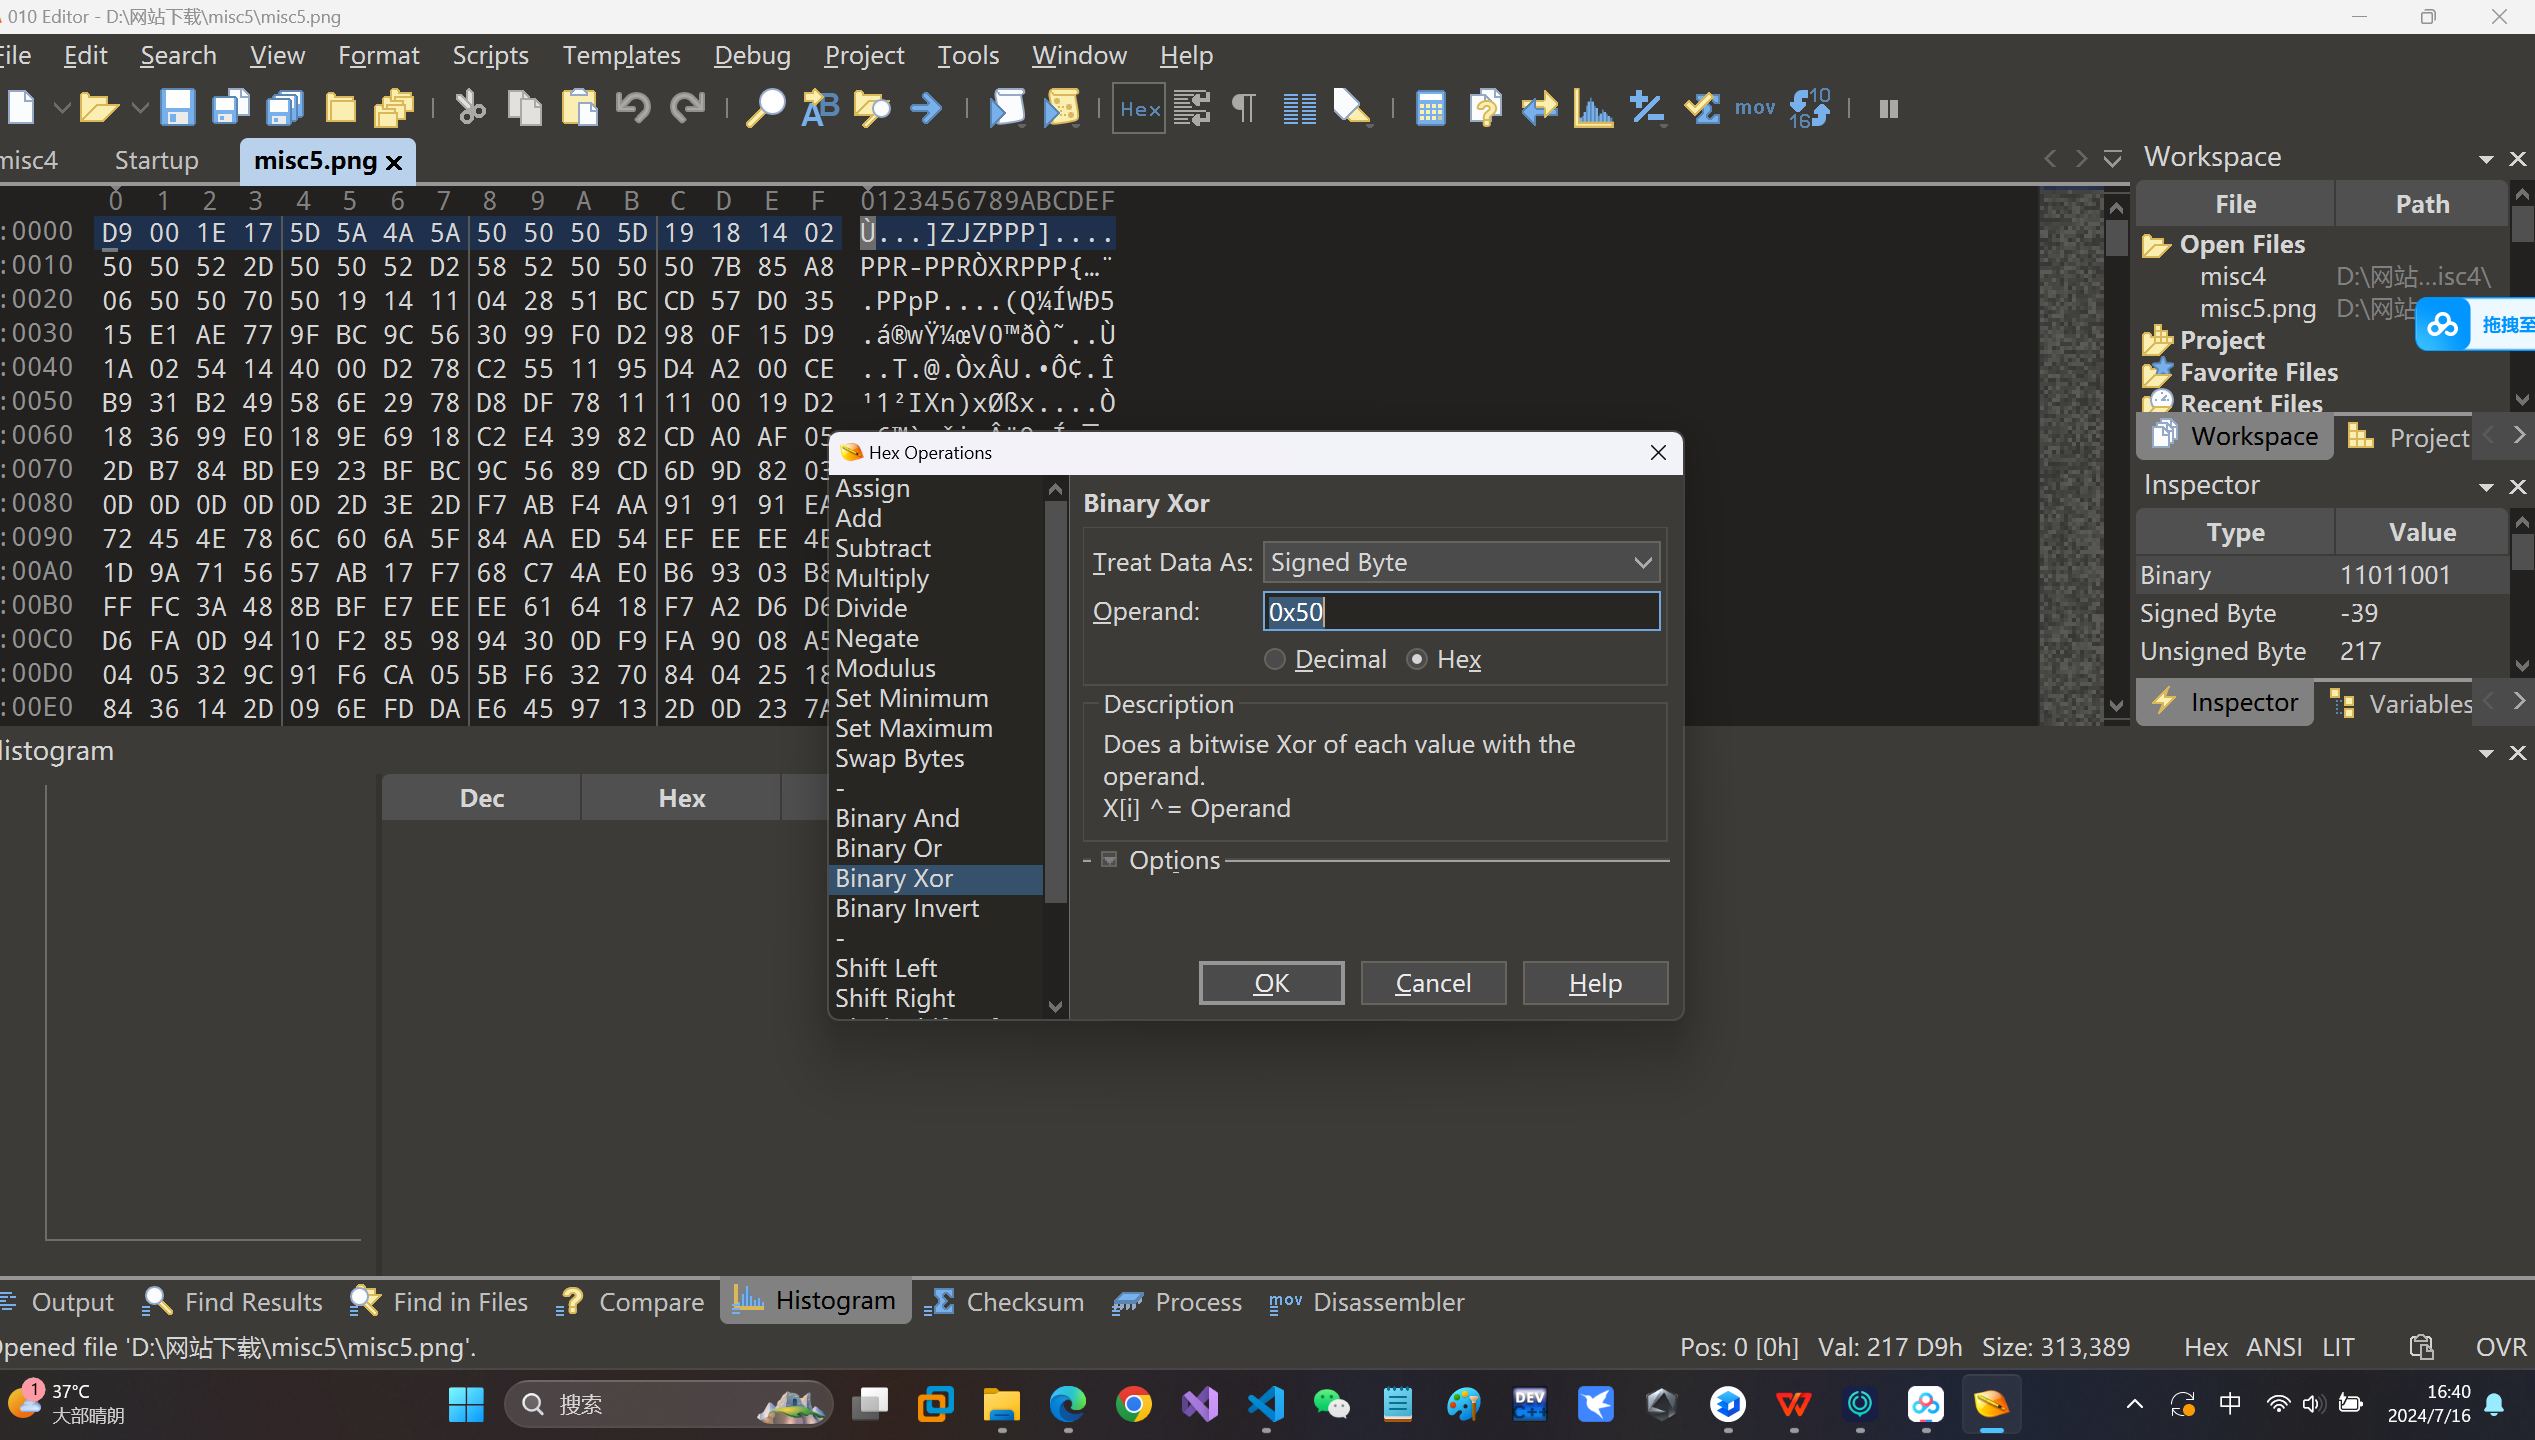Click the Find magnifier toolbar icon
This screenshot has height=1440, width=2535.
click(x=765, y=108)
